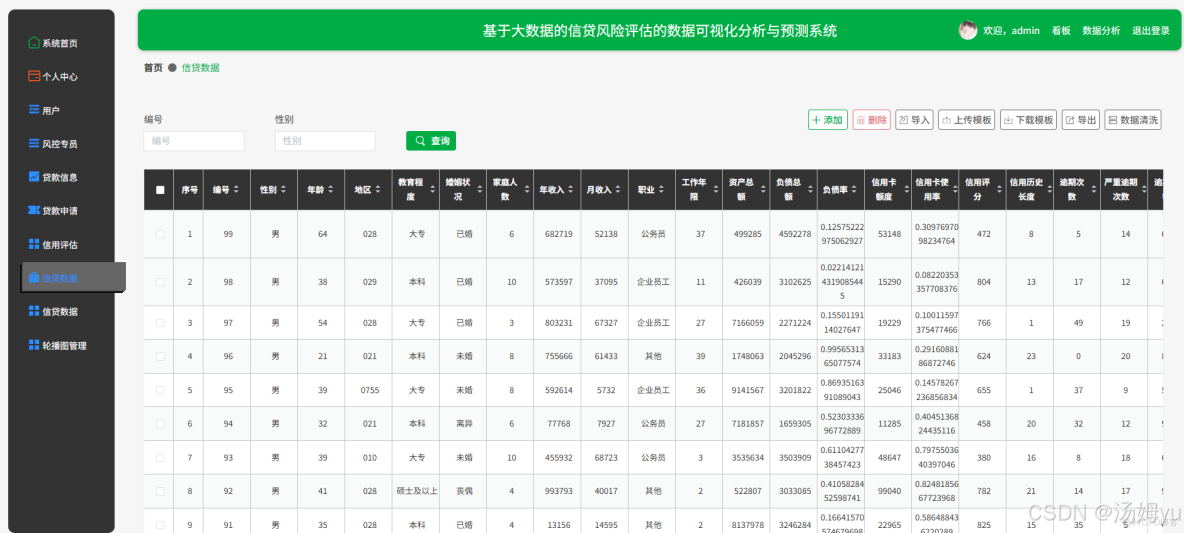Check the row with 编号 97
The image size is (1184, 533).
point(160,323)
